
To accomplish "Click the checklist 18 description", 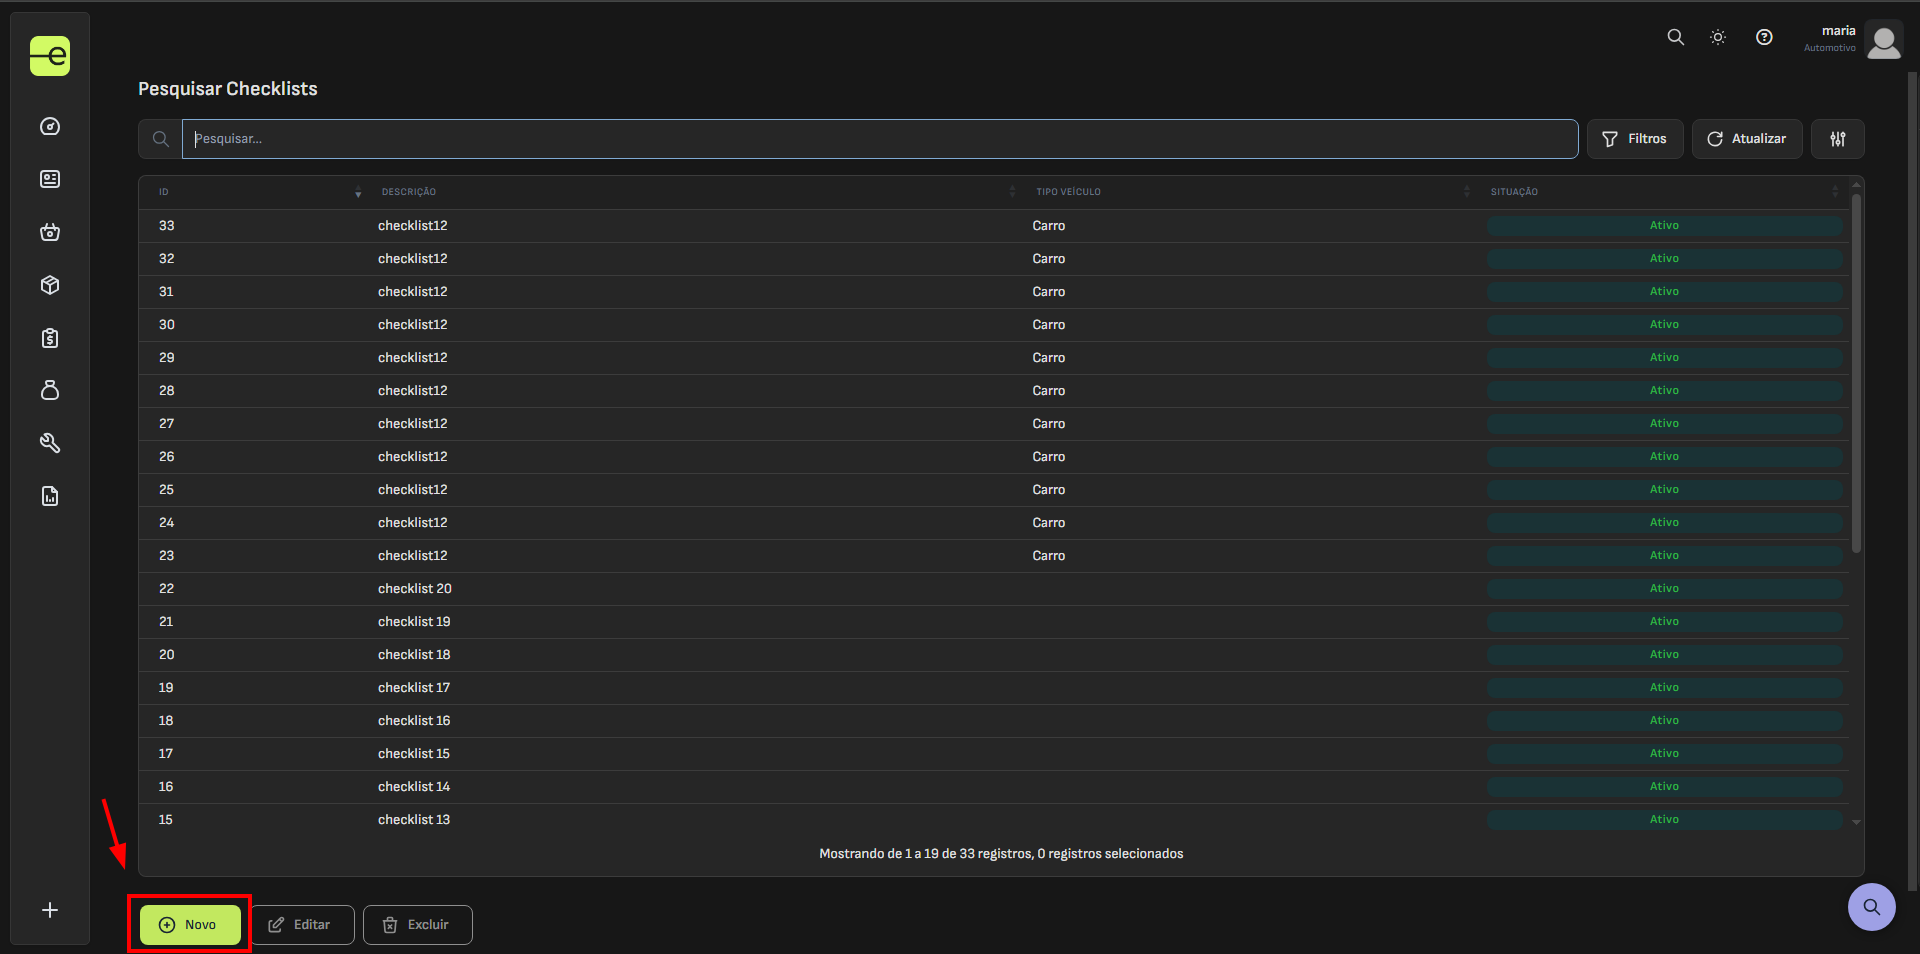I will tap(414, 655).
